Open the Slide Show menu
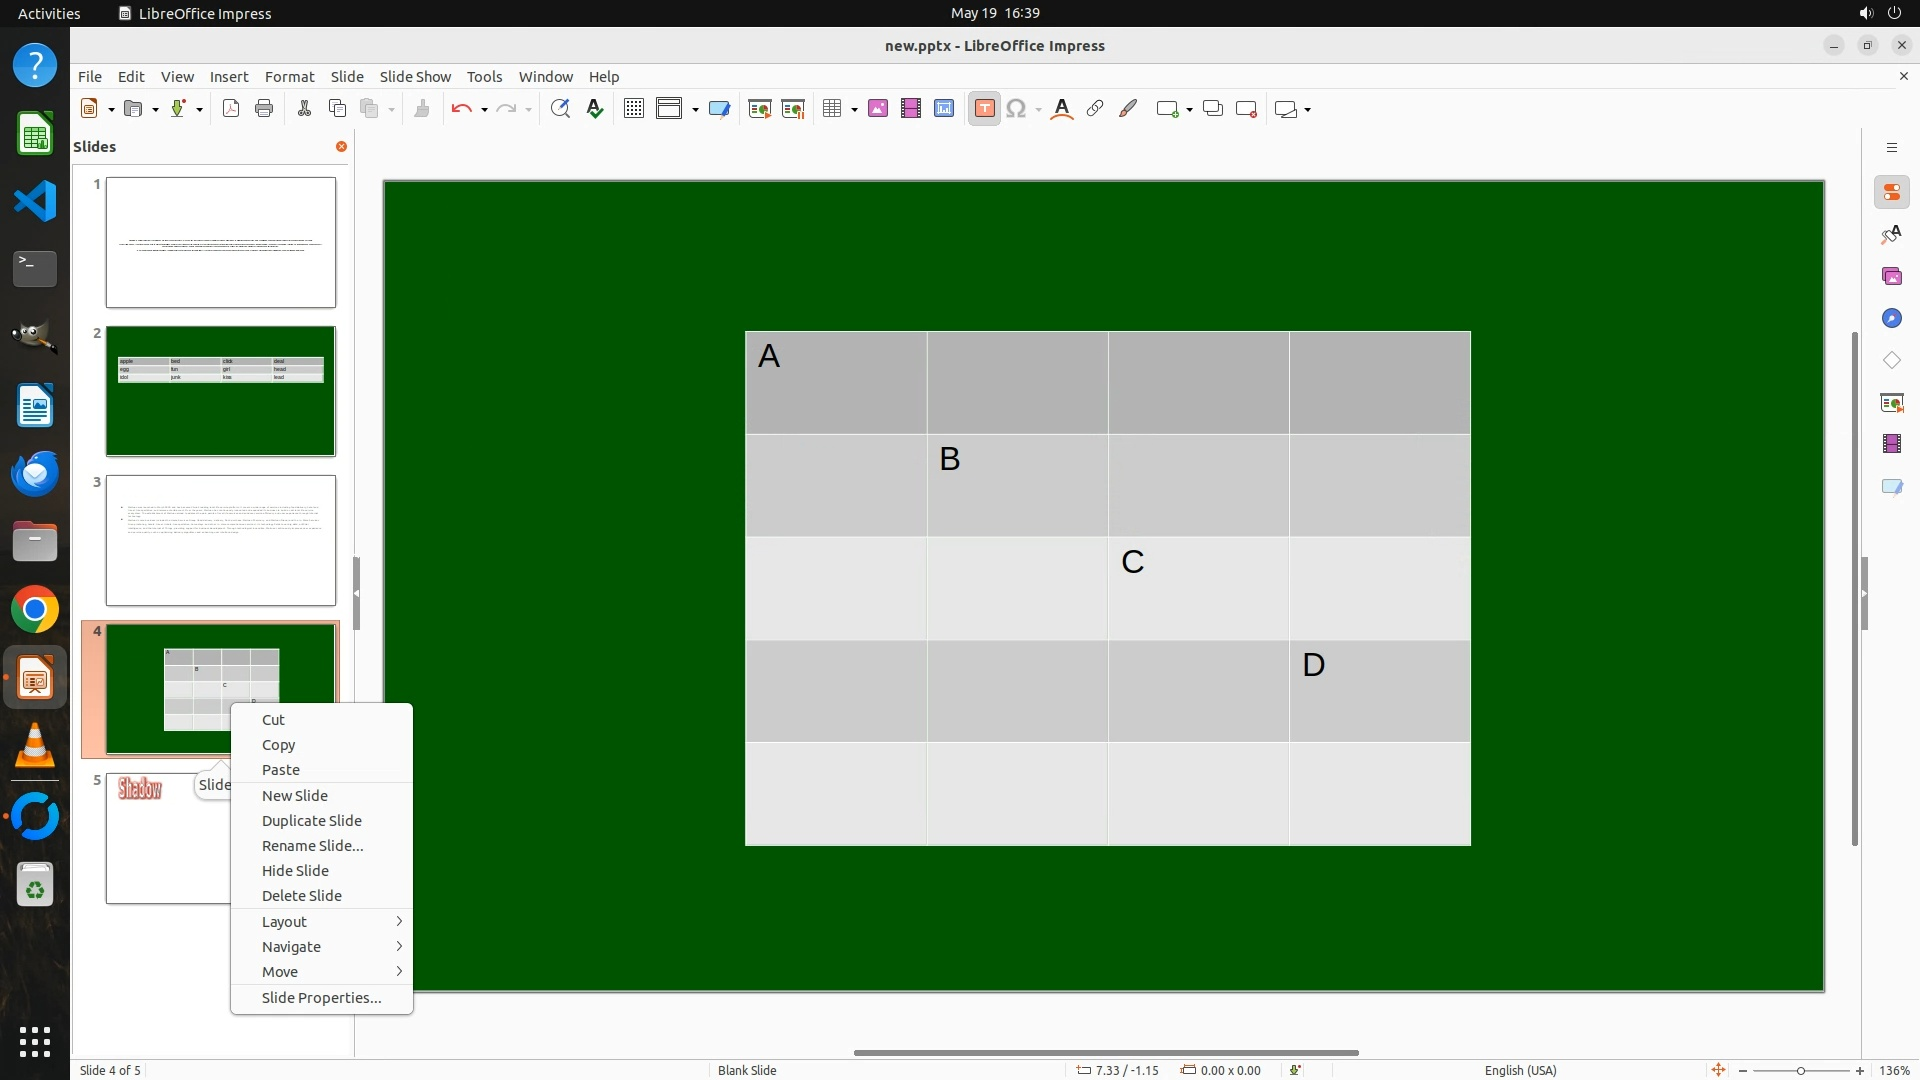This screenshot has height=1080, width=1920. (415, 76)
